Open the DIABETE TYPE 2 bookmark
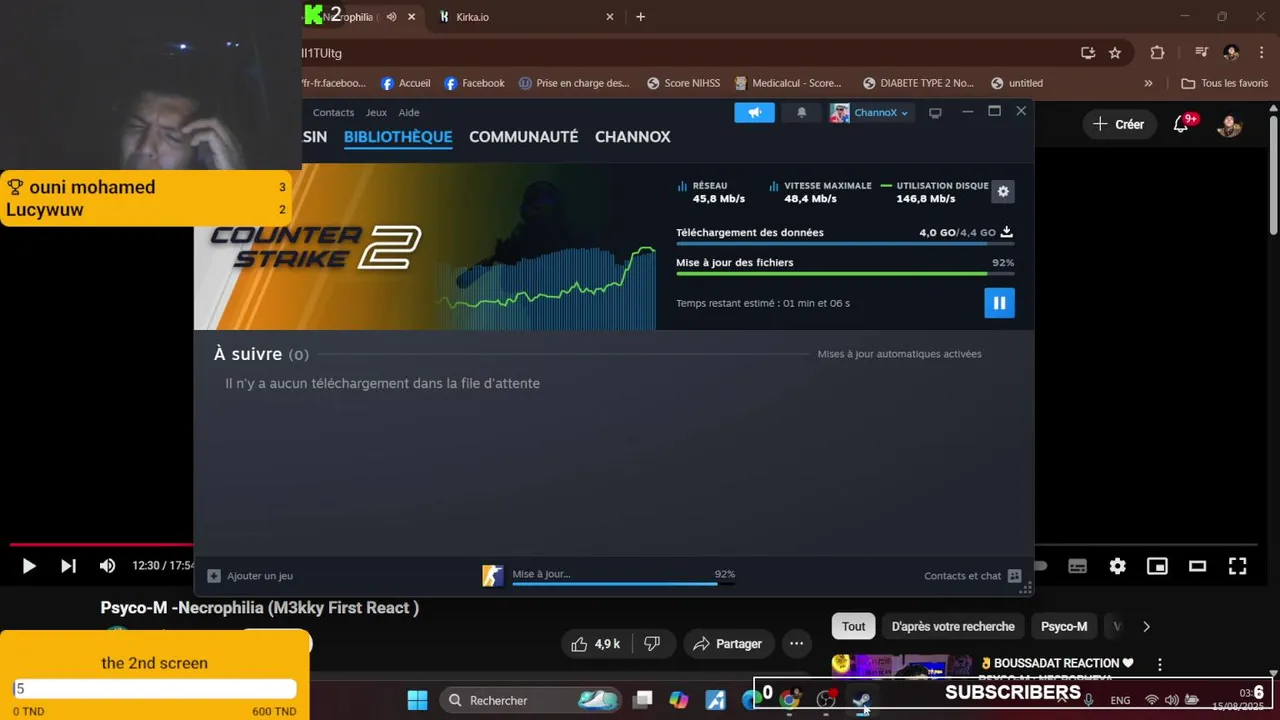Image resolution: width=1280 pixels, height=720 pixels. [x=918, y=83]
